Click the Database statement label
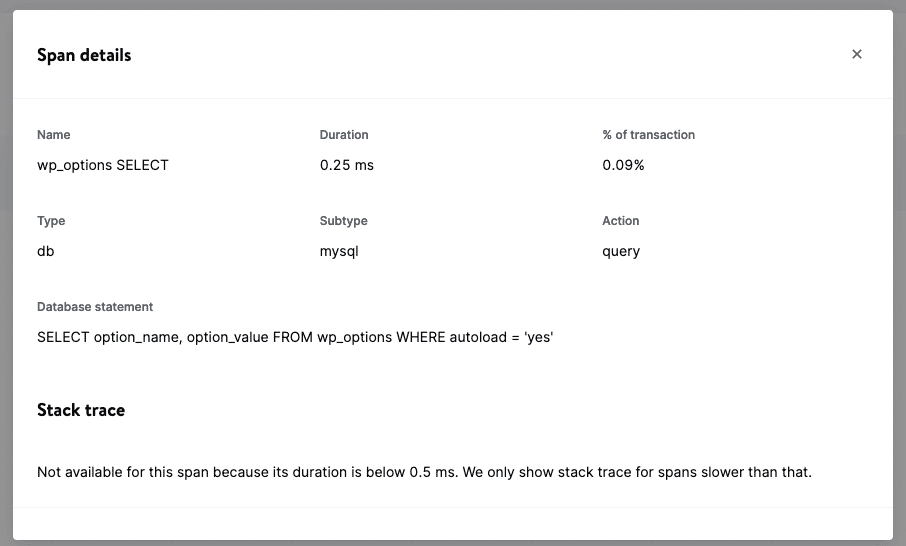Viewport: 906px width, 546px height. point(95,307)
